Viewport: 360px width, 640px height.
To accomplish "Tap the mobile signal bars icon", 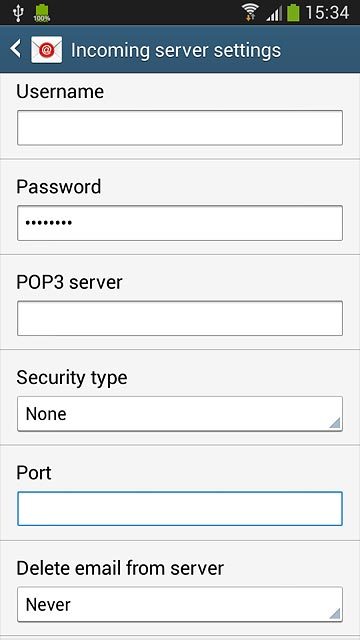I will (274, 13).
